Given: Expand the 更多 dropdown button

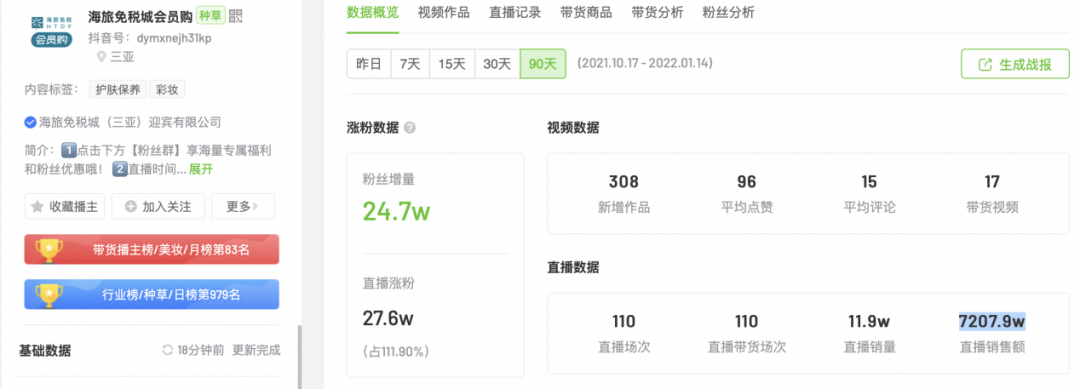Looking at the screenshot, I should tap(242, 206).
